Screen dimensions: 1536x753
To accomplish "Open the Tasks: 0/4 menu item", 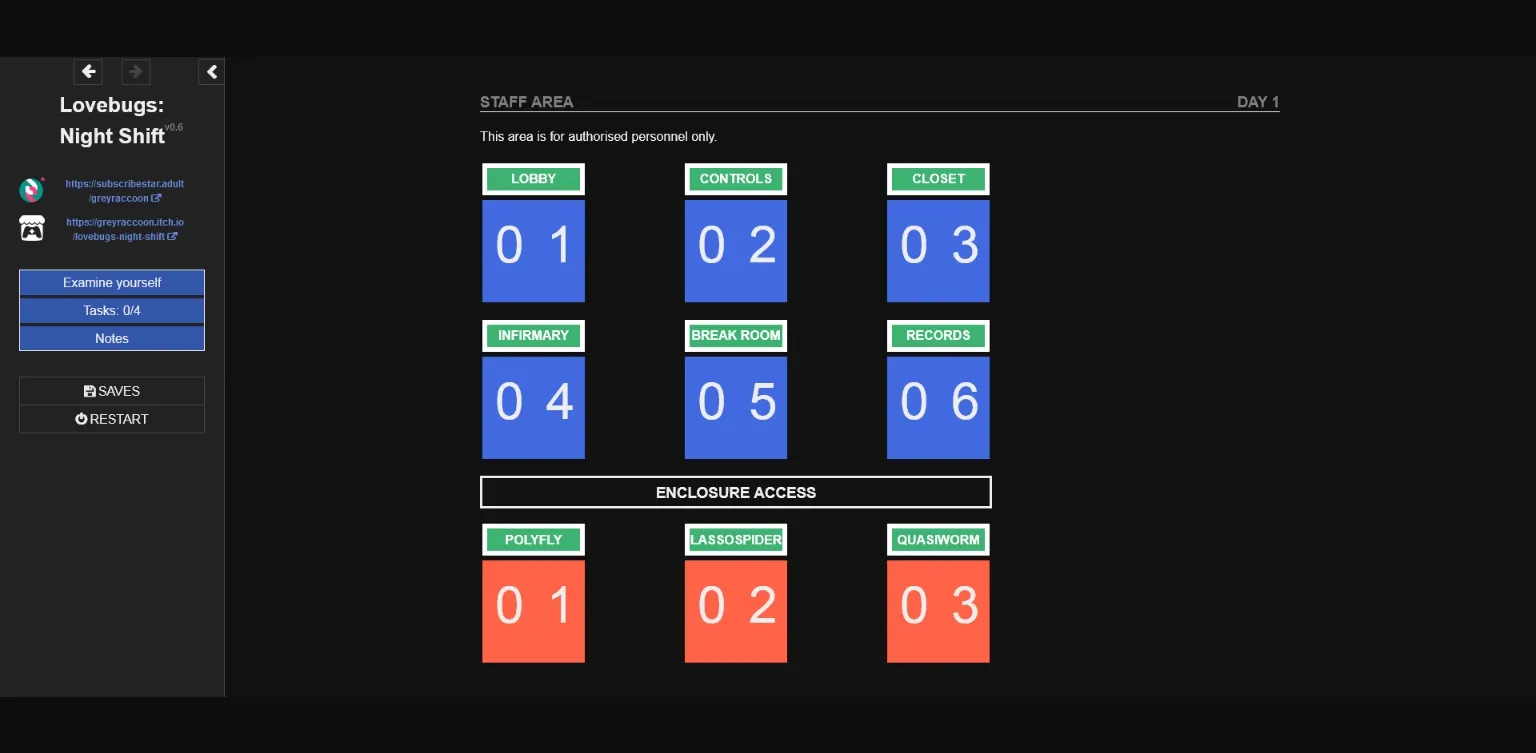I will tap(112, 311).
